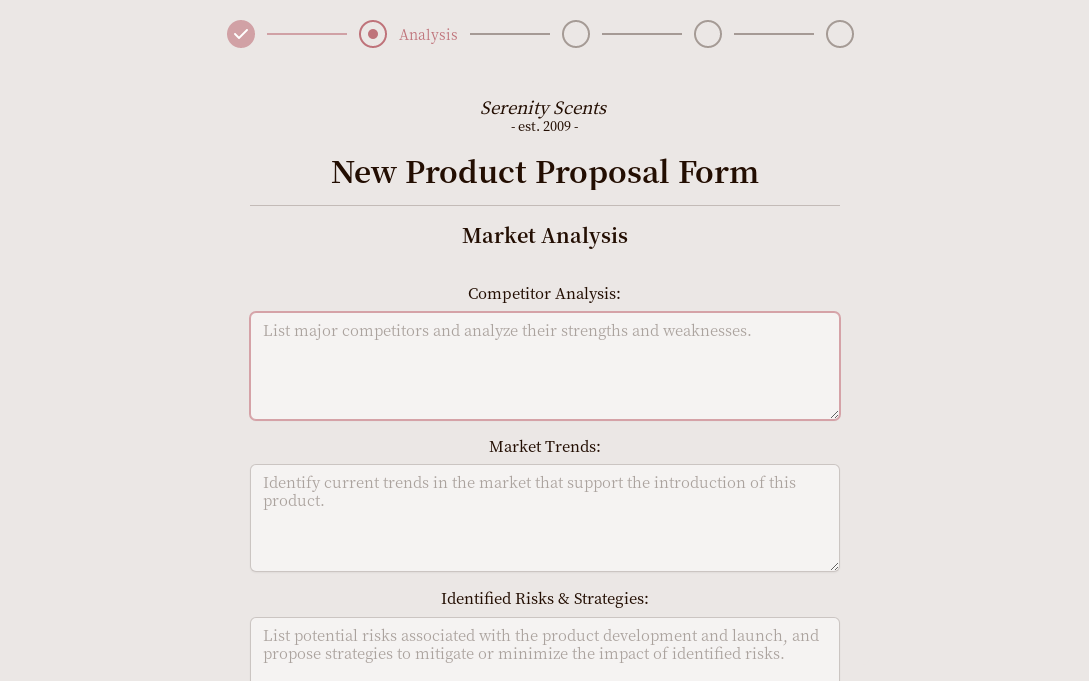Click the Market Trends field label
The height and width of the screenshot is (681, 1089).
coord(544,447)
